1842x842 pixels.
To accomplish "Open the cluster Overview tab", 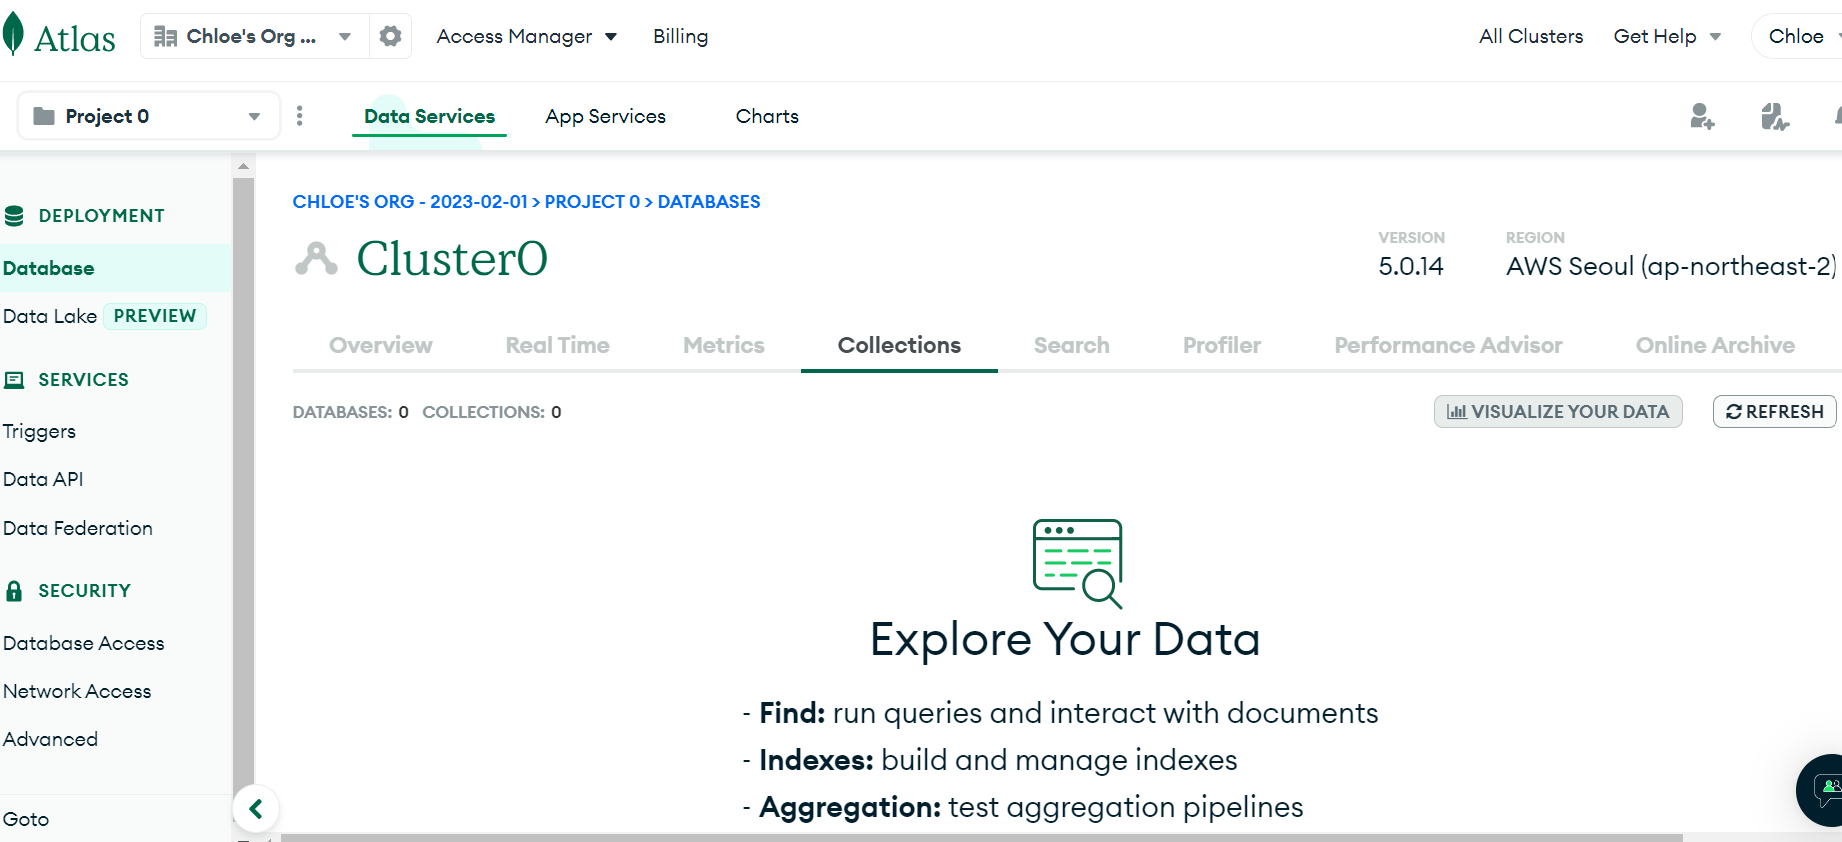I will click(381, 345).
